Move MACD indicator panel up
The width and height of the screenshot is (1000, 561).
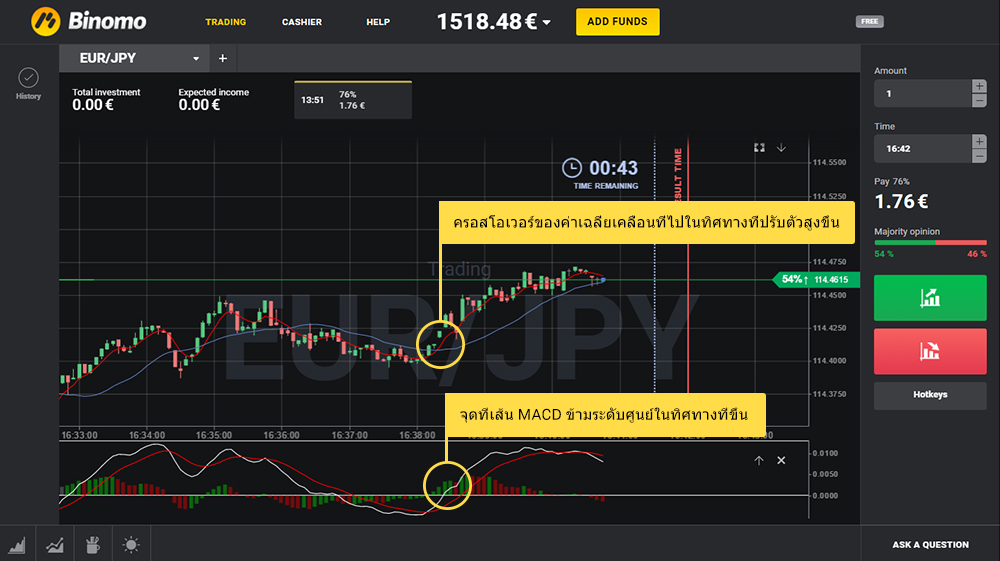(x=758, y=460)
